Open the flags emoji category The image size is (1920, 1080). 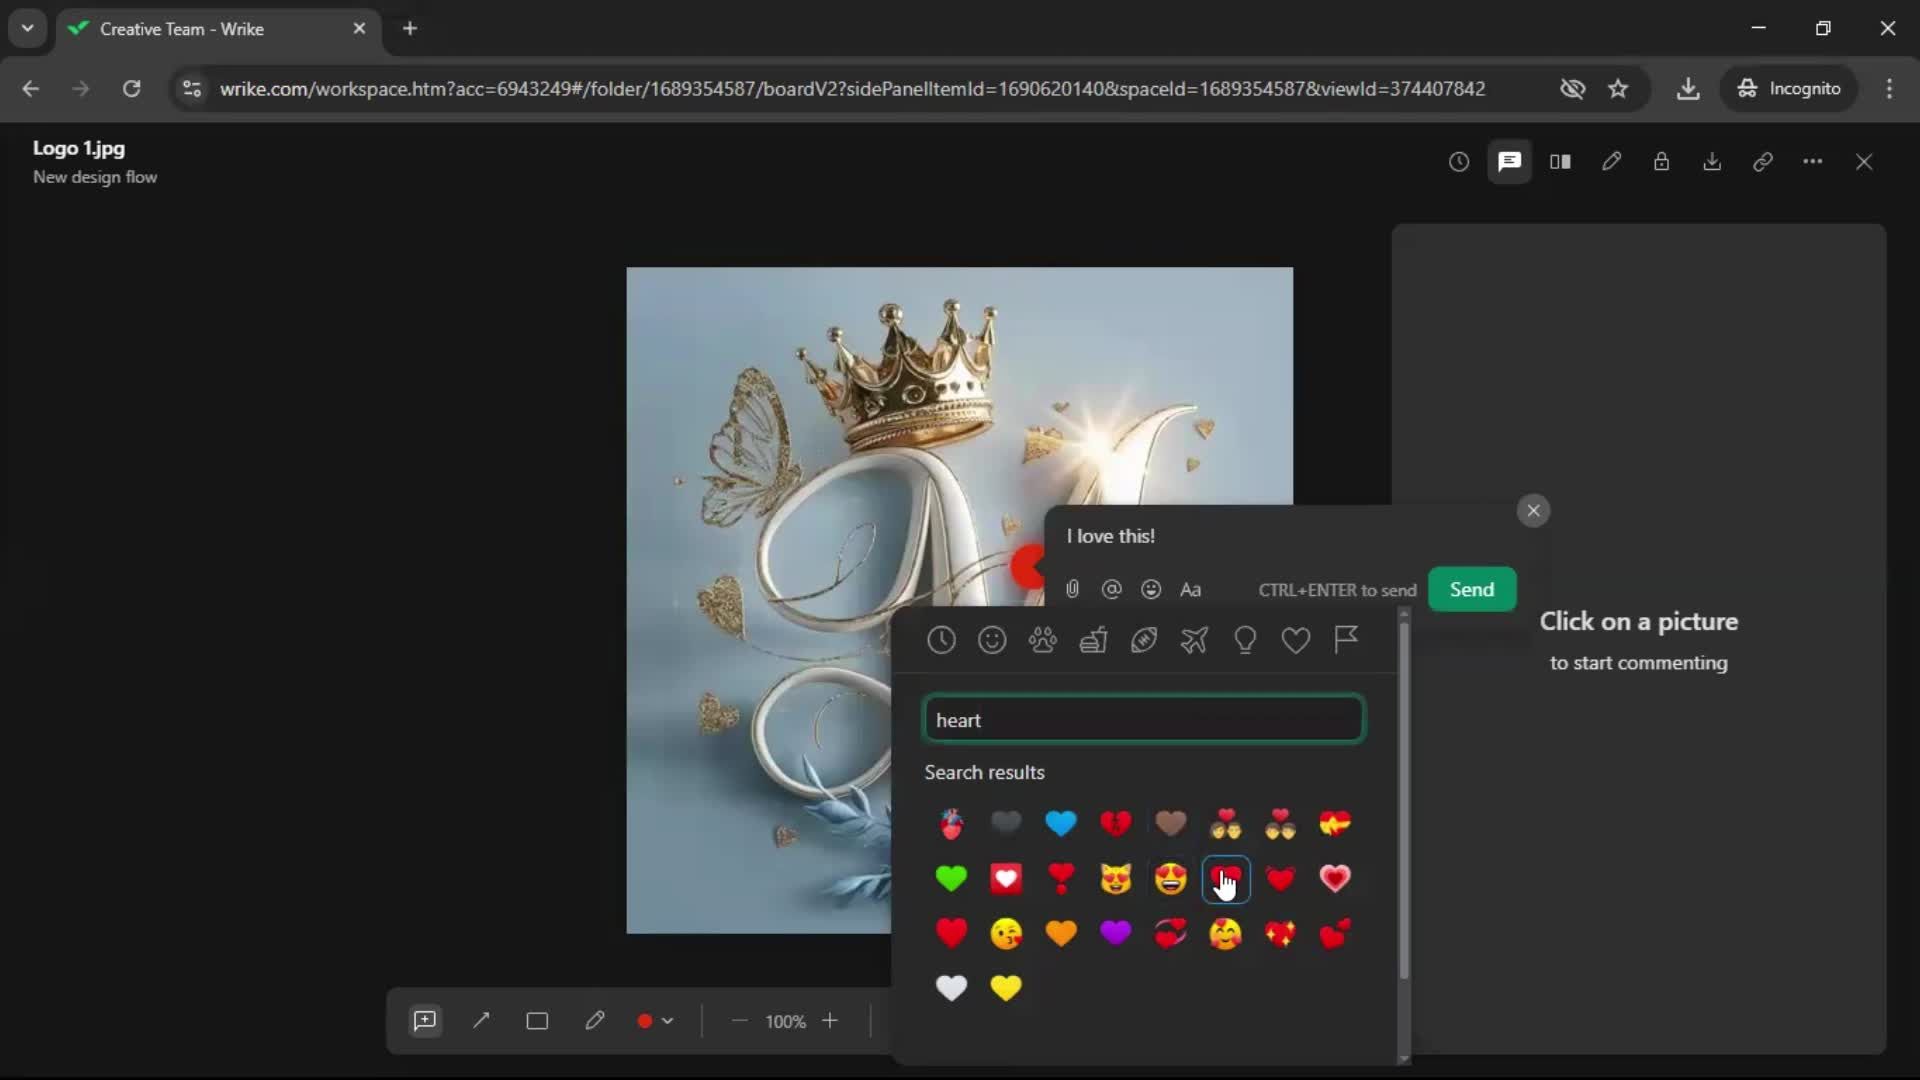pyautogui.click(x=1346, y=640)
